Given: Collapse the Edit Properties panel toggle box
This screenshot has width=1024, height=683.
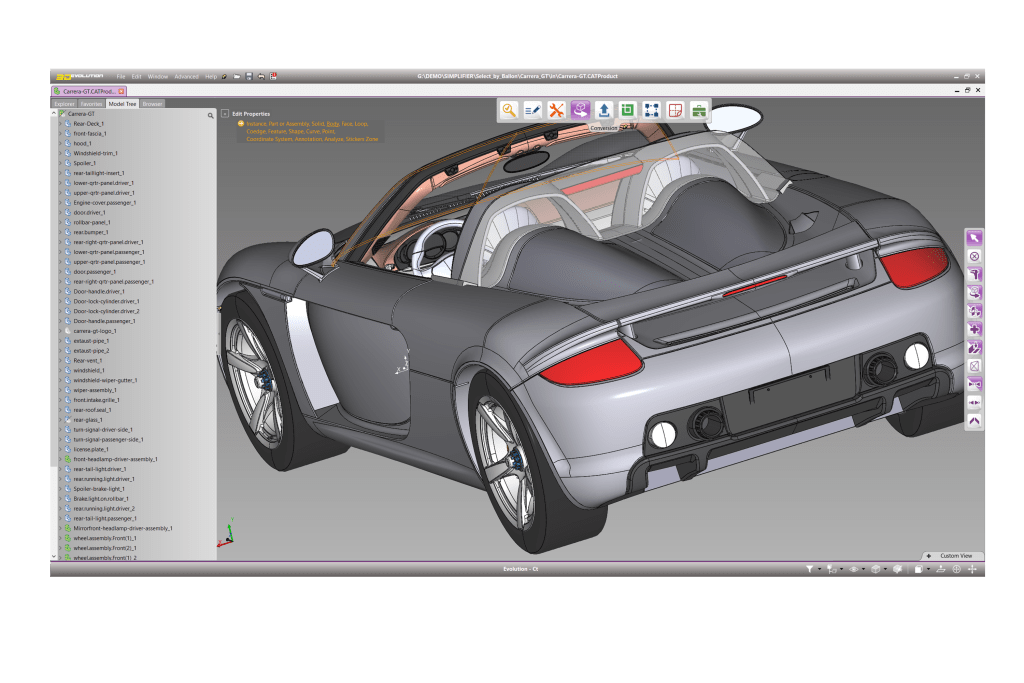Looking at the screenshot, I should coord(225,114).
